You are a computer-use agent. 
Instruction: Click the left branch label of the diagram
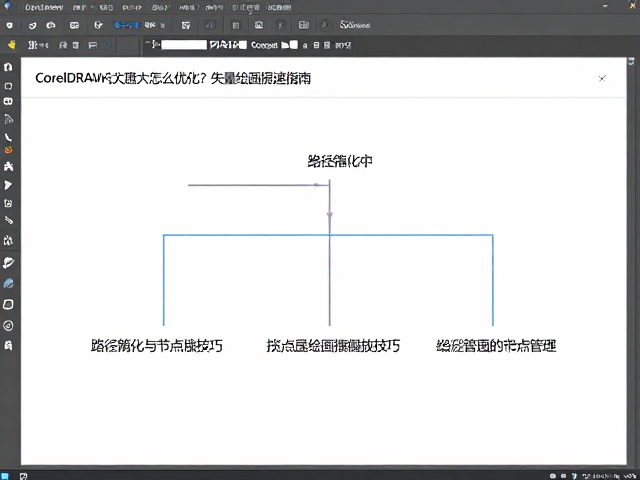tap(157, 346)
